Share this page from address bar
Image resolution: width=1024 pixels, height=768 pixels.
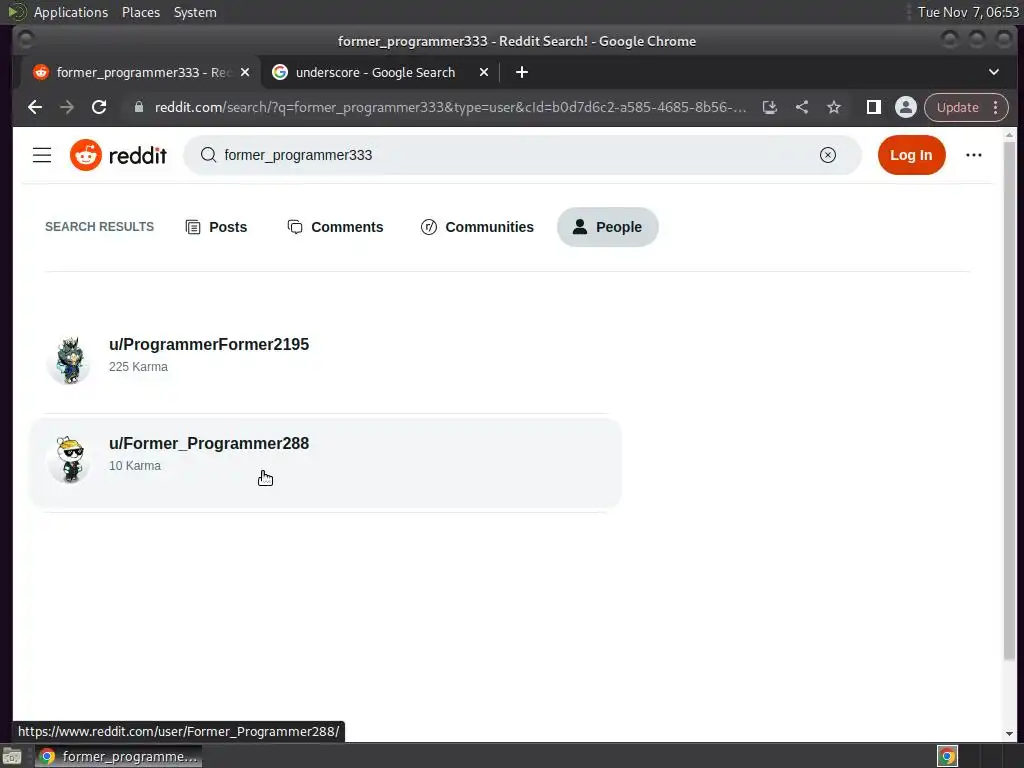pos(801,107)
